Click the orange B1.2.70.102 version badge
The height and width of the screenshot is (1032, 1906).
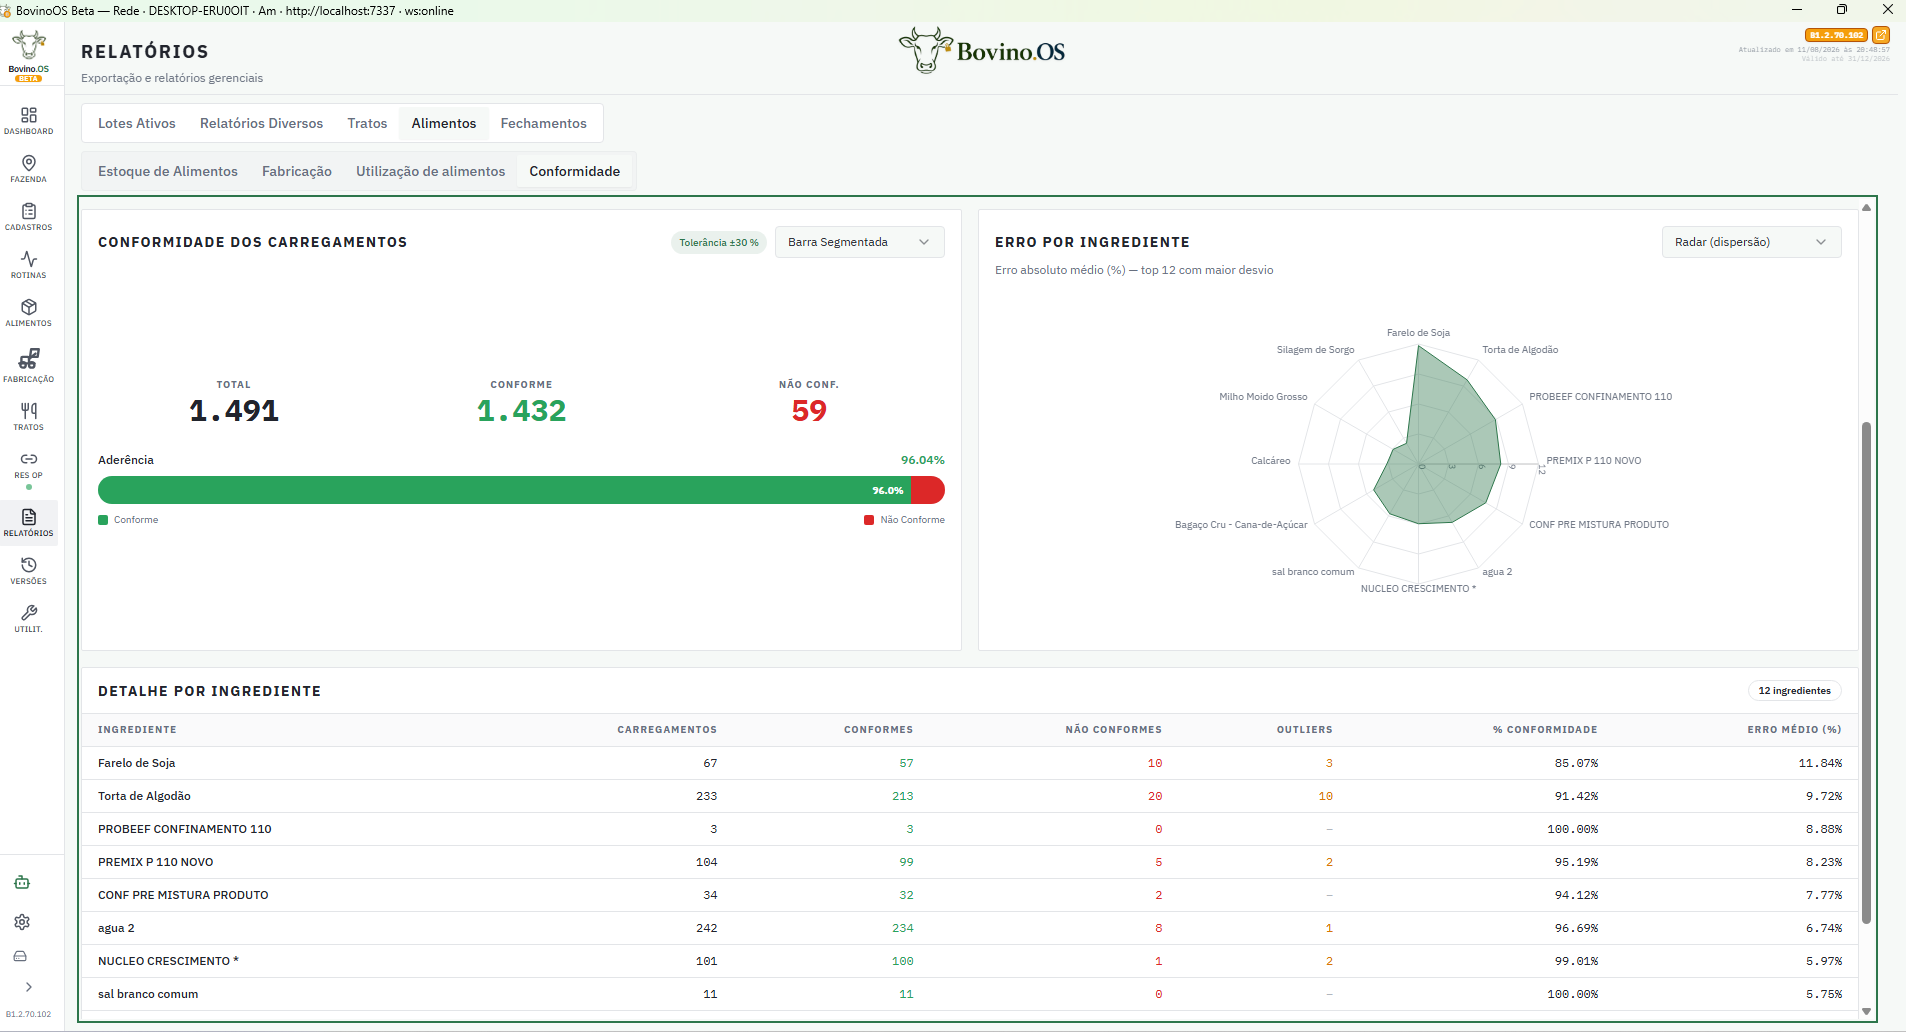coord(1837,35)
